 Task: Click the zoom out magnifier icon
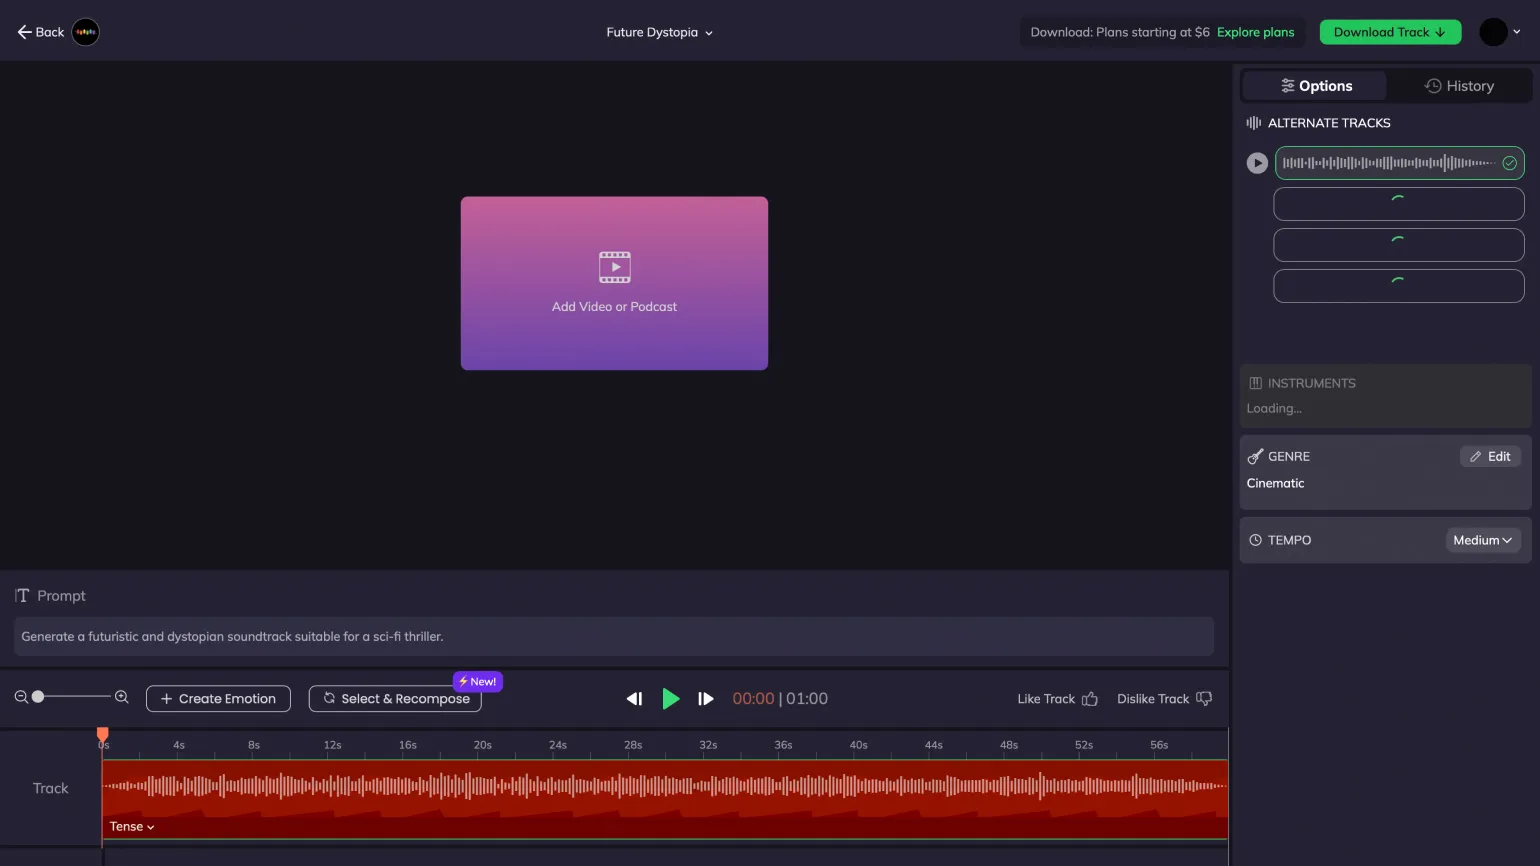pos(21,697)
